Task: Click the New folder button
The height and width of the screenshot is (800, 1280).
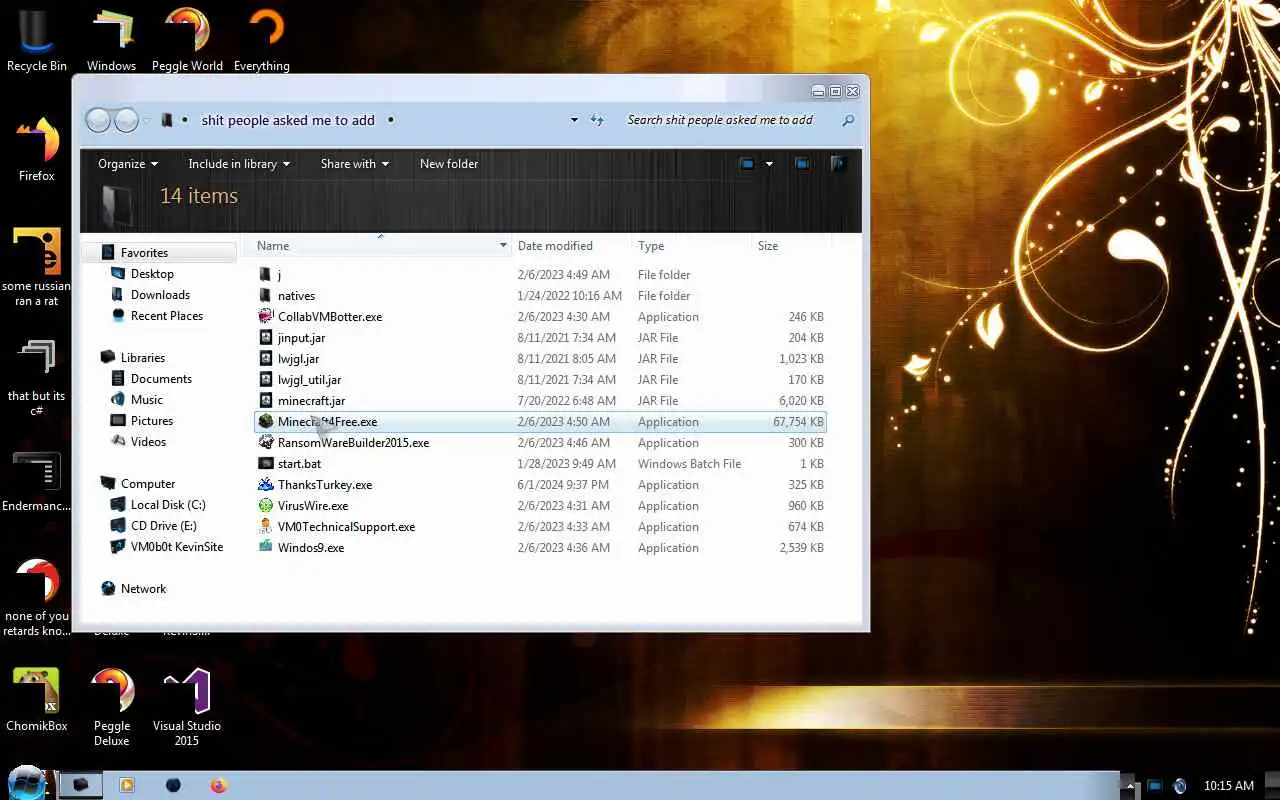Action: 449,164
